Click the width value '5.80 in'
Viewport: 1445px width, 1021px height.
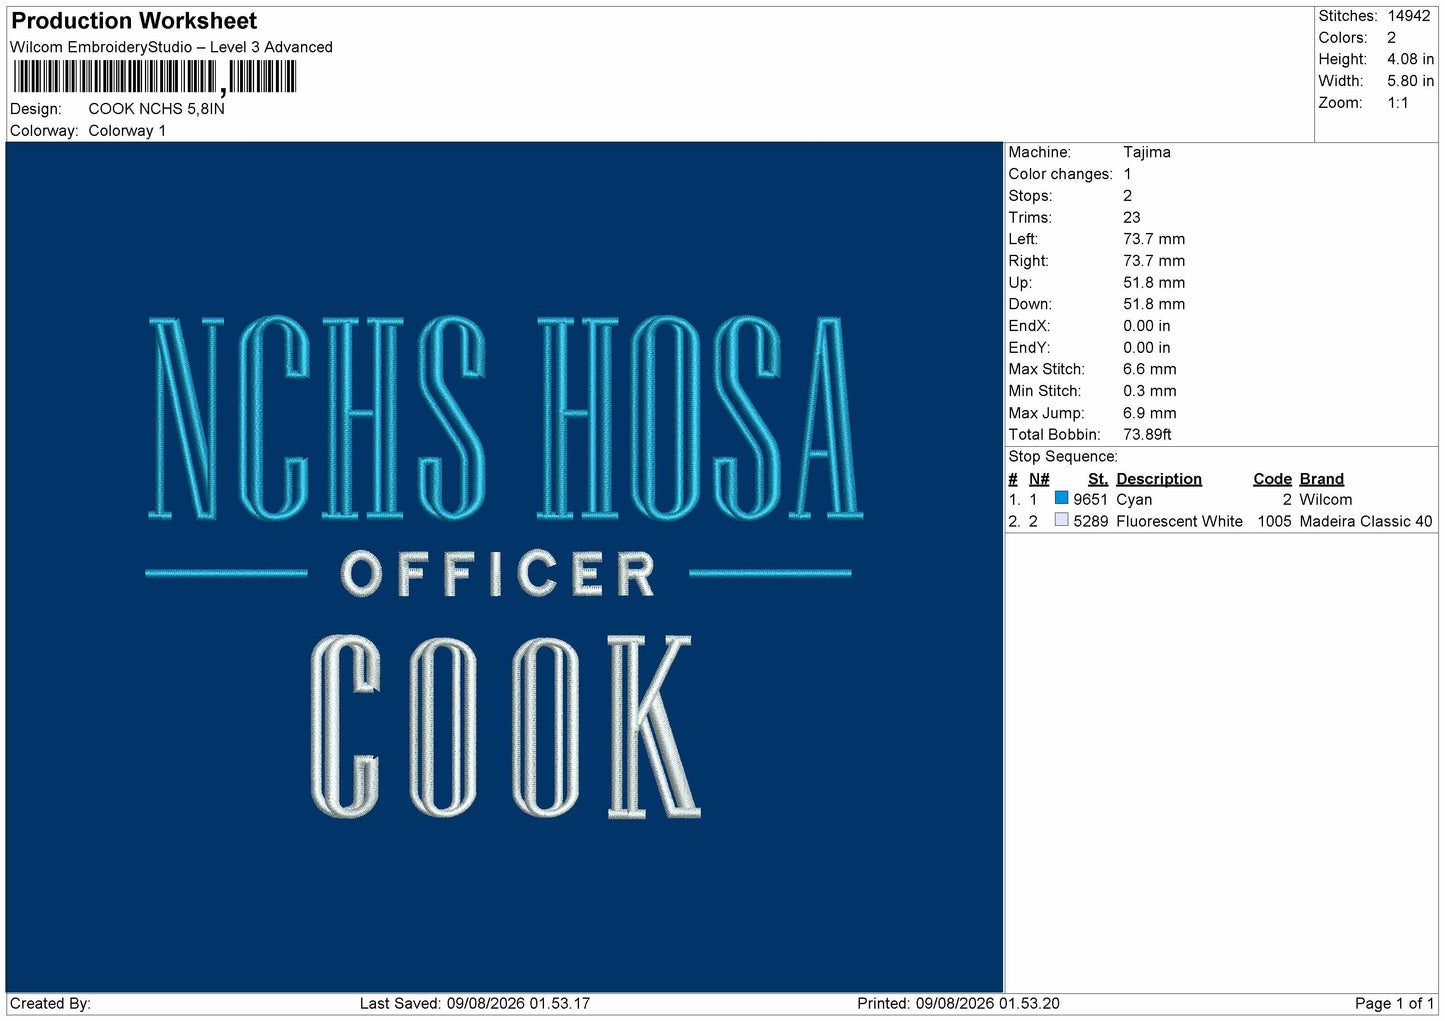(1410, 81)
